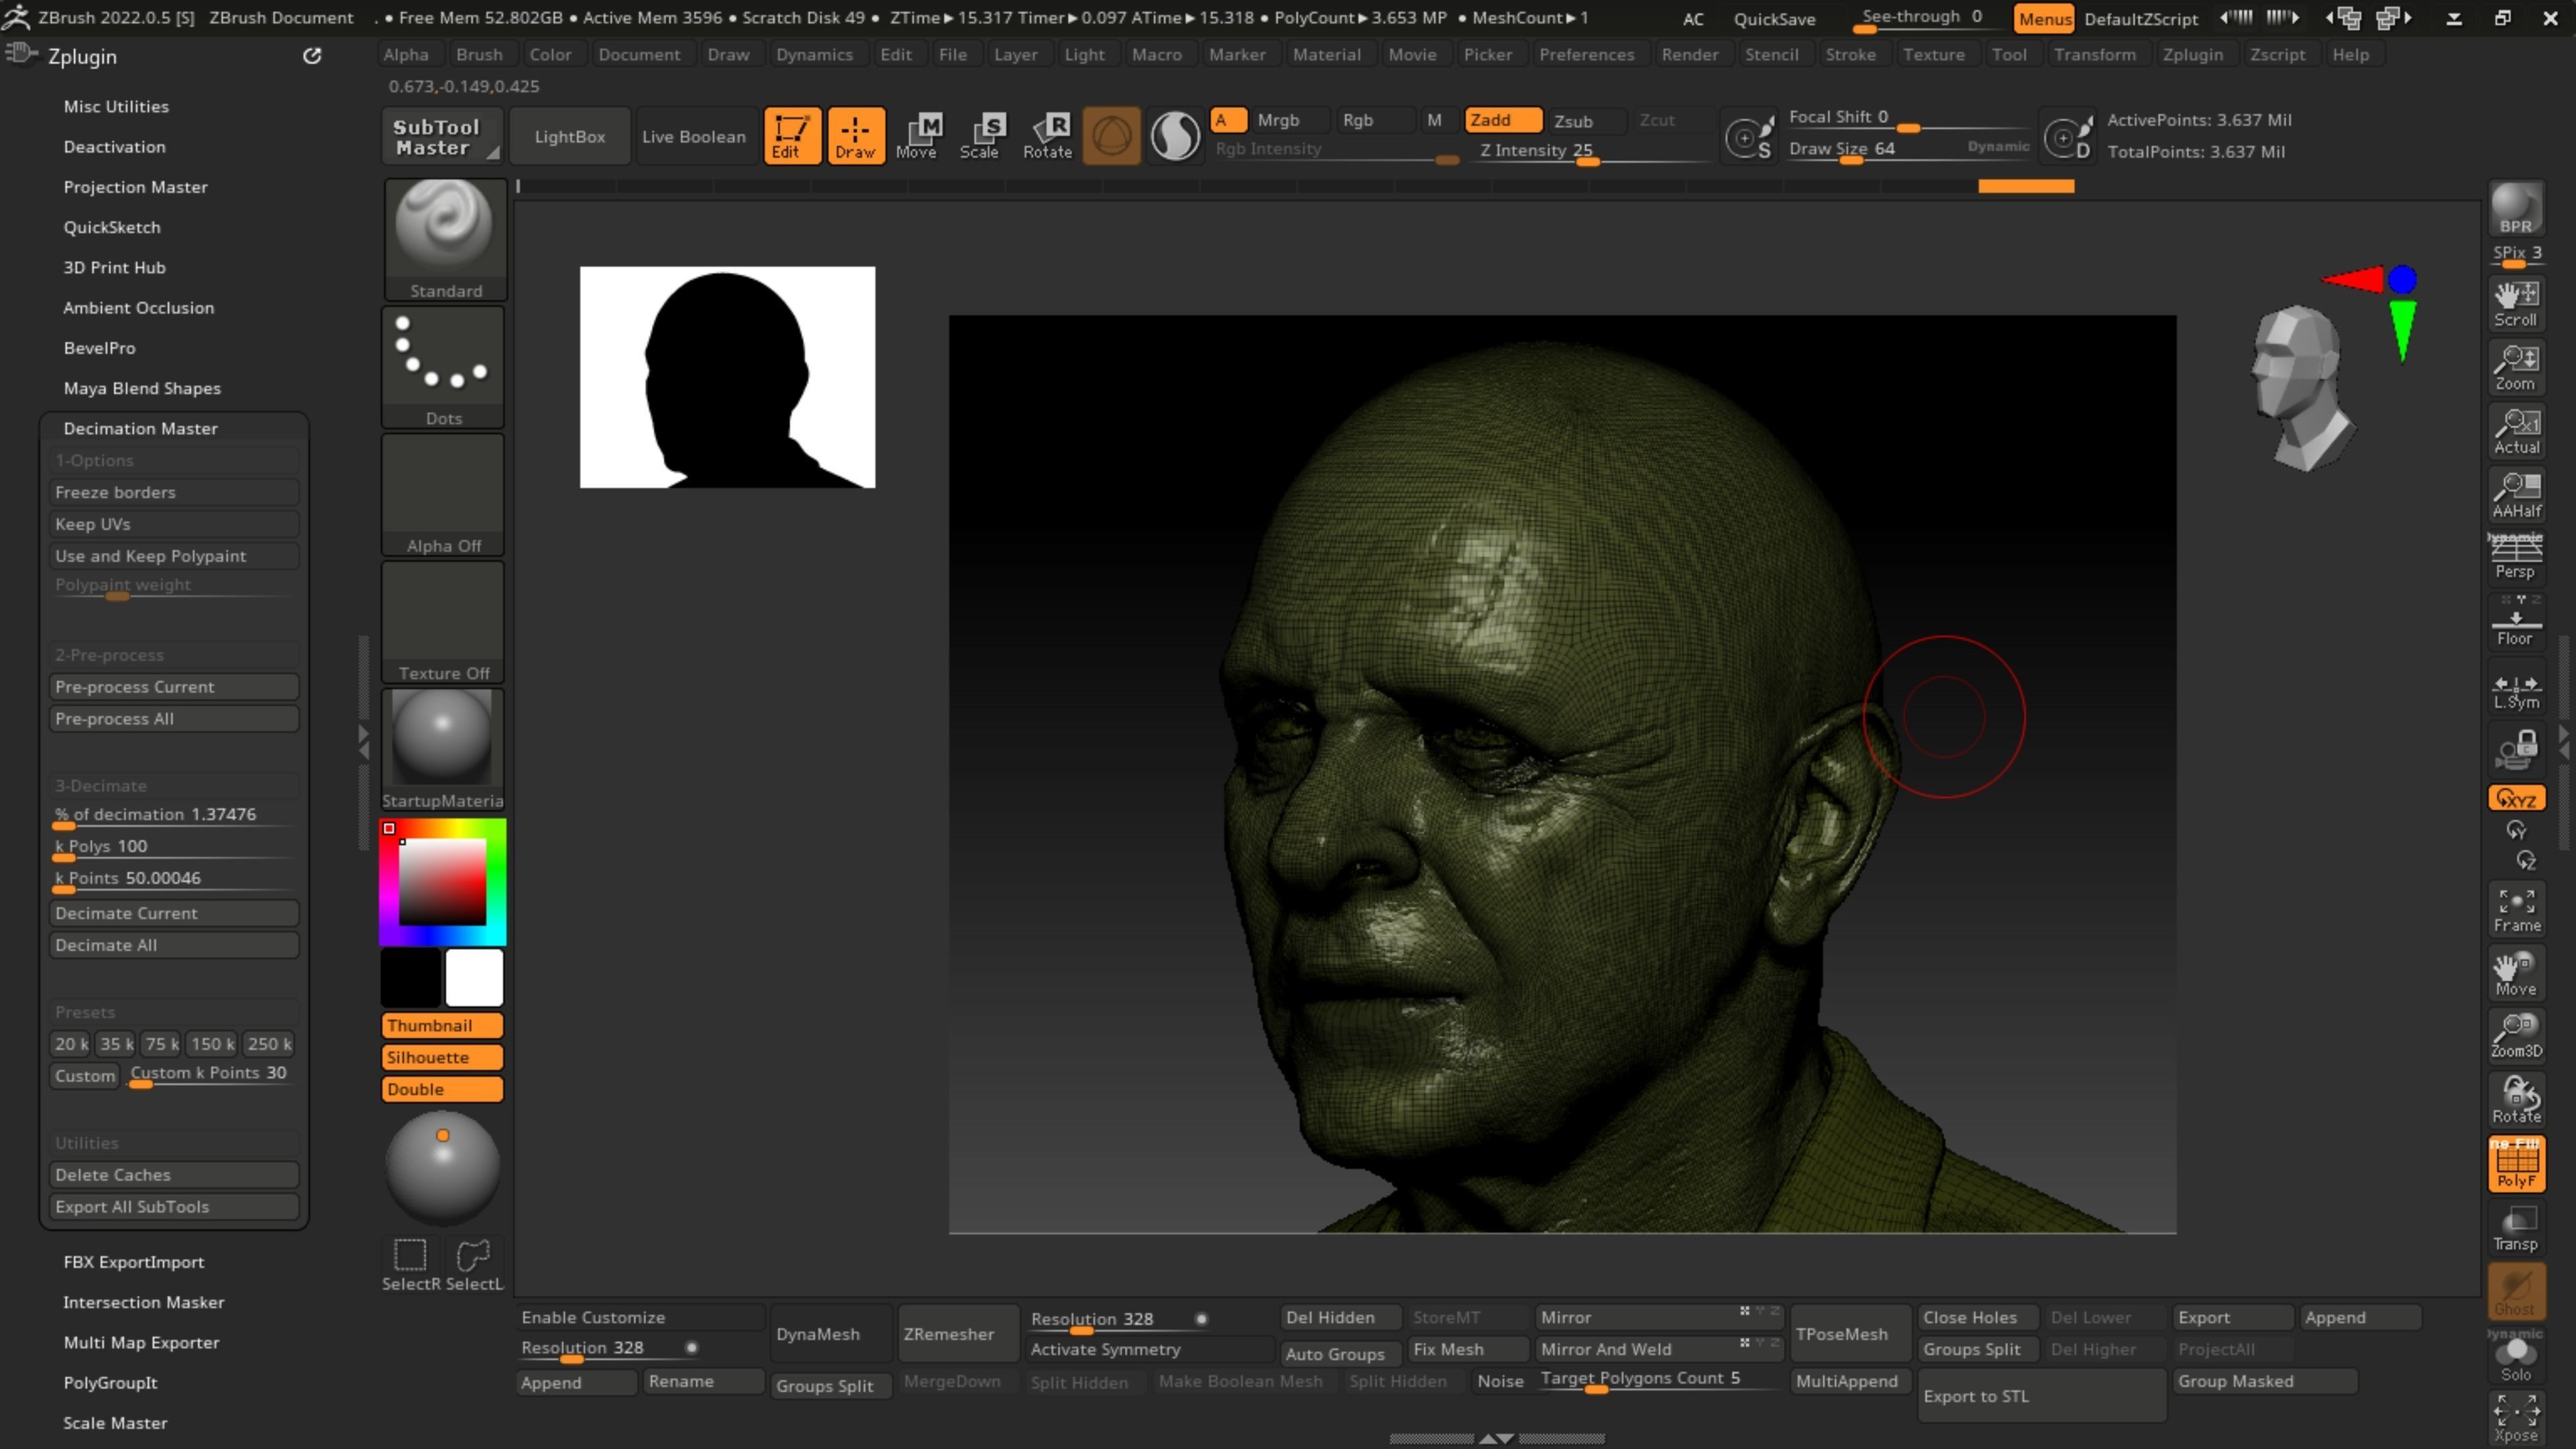The width and height of the screenshot is (2576, 1449).
Task: Toggle Floor grid display
Action: click(2516, 622)
